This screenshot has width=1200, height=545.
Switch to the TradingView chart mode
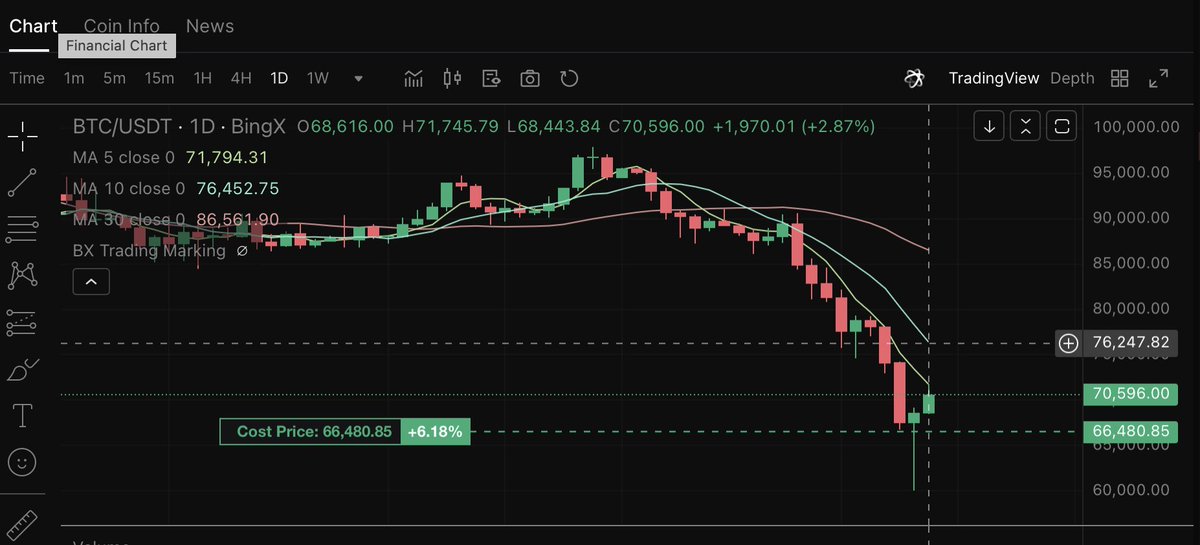(x=993, y=78)
